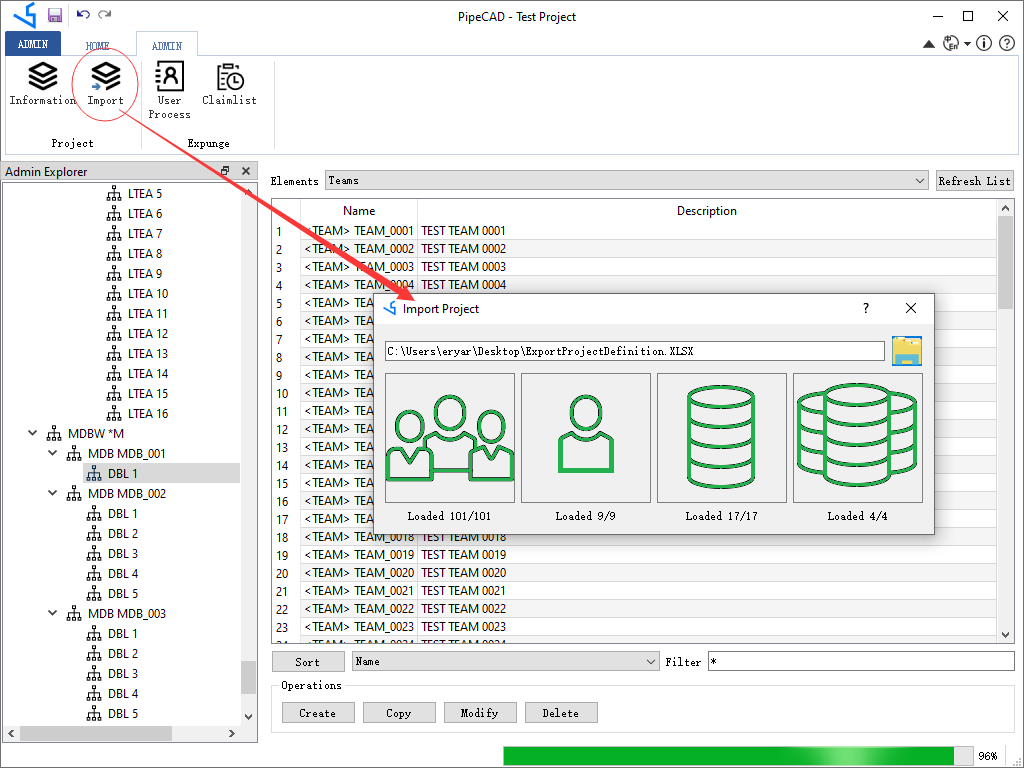
Task: Open the Elements dropdown showing Teams
Action: point(921,180)
